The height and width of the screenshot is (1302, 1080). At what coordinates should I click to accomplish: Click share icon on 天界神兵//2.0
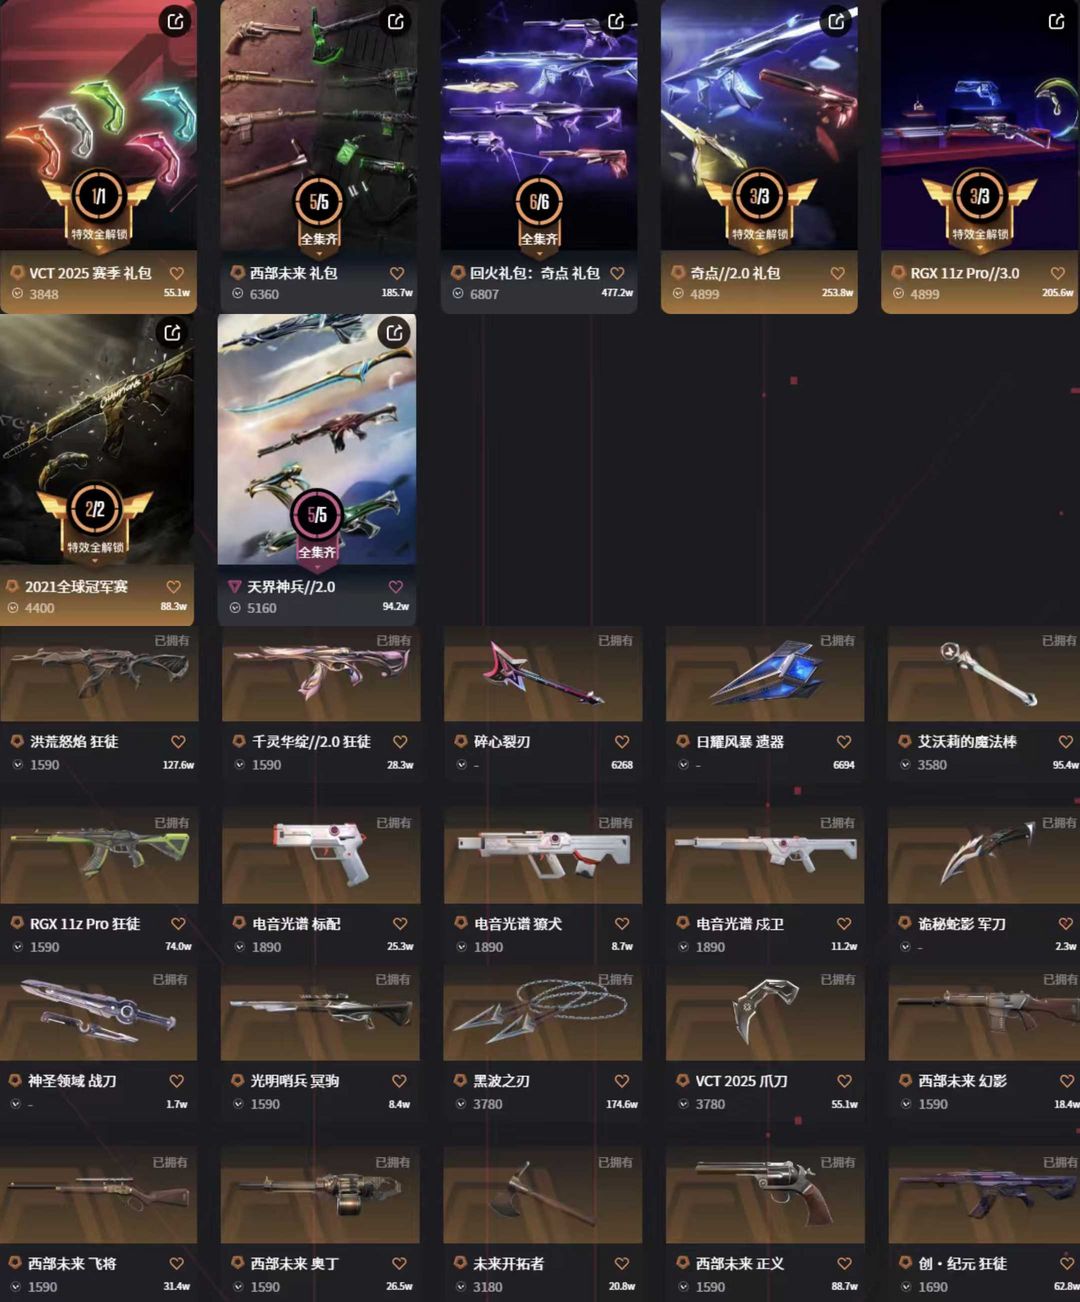[394, 333]
